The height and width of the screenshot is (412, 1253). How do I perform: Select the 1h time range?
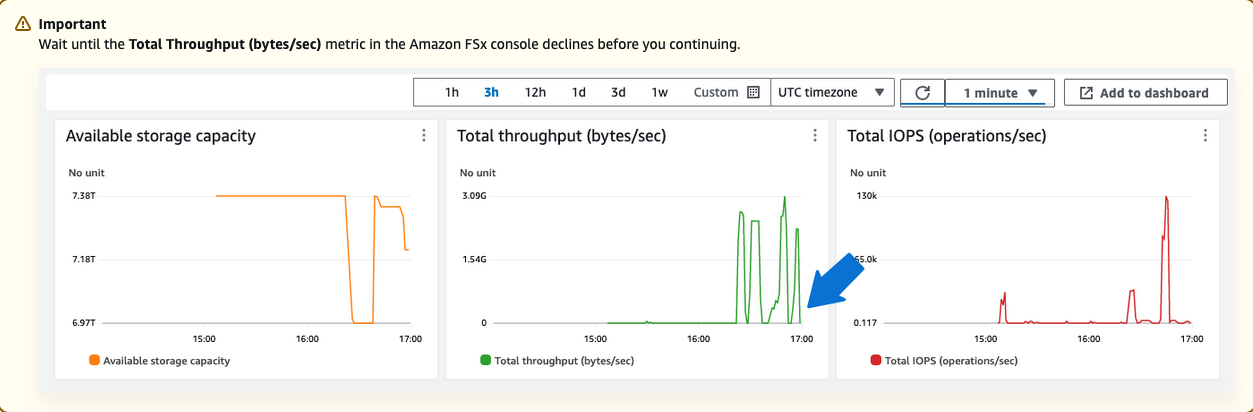(452, 93)
